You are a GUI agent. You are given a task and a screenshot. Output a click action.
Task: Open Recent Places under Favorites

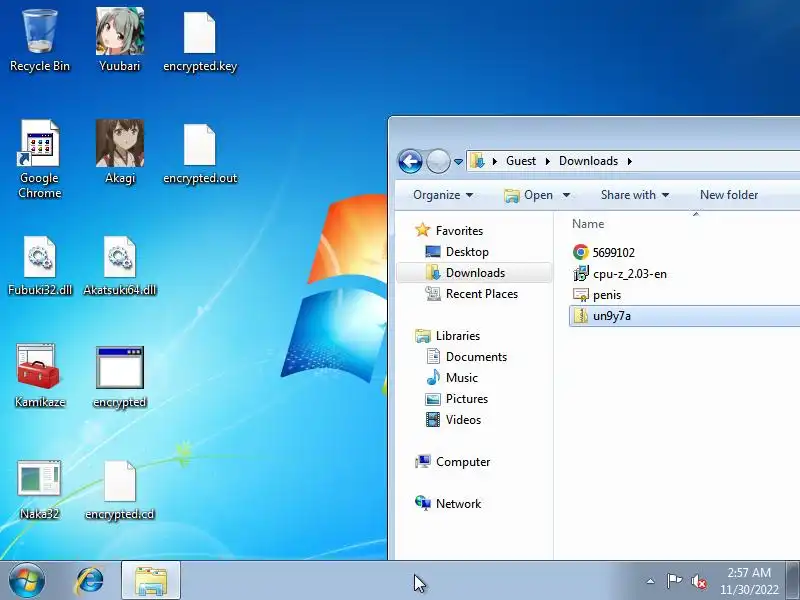click(x=471, y=294)
